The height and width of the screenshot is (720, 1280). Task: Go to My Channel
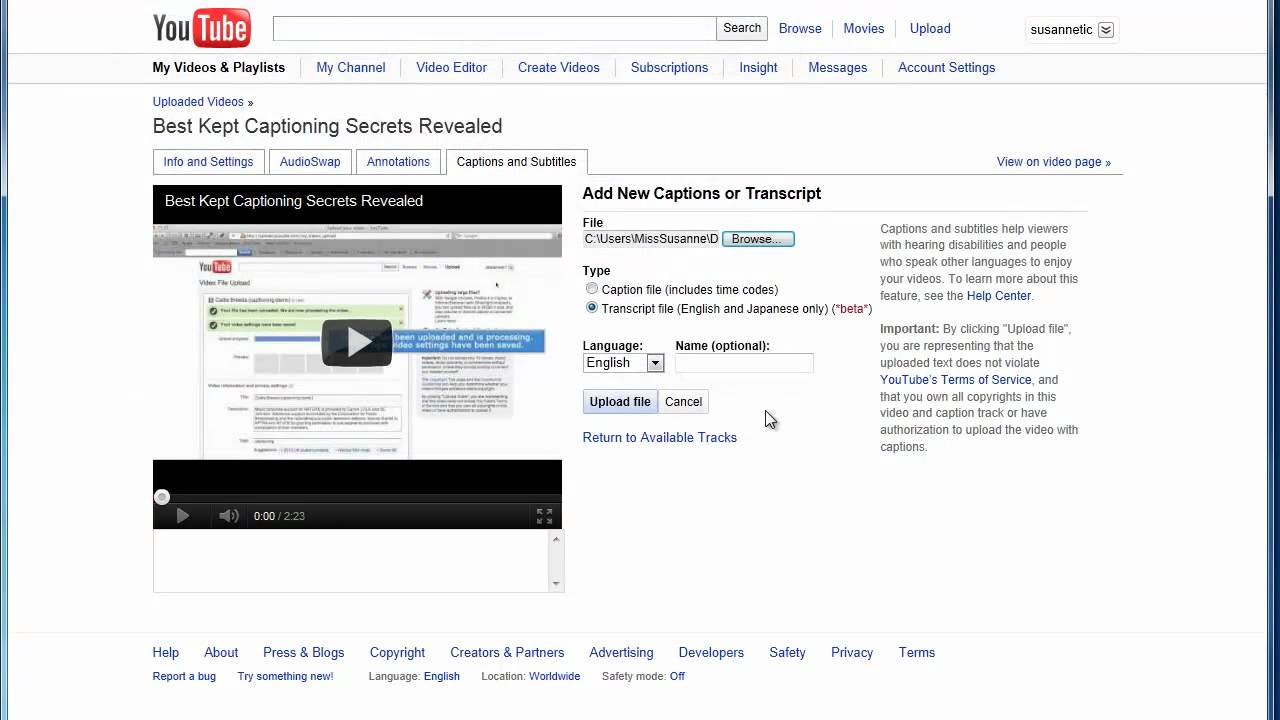click(351, 68)
